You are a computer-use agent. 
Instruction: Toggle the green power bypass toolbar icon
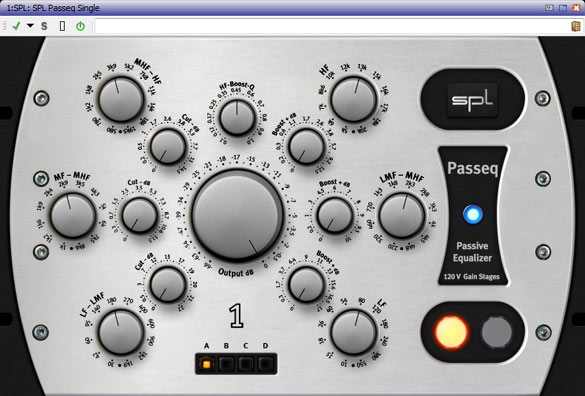(80, 26)
